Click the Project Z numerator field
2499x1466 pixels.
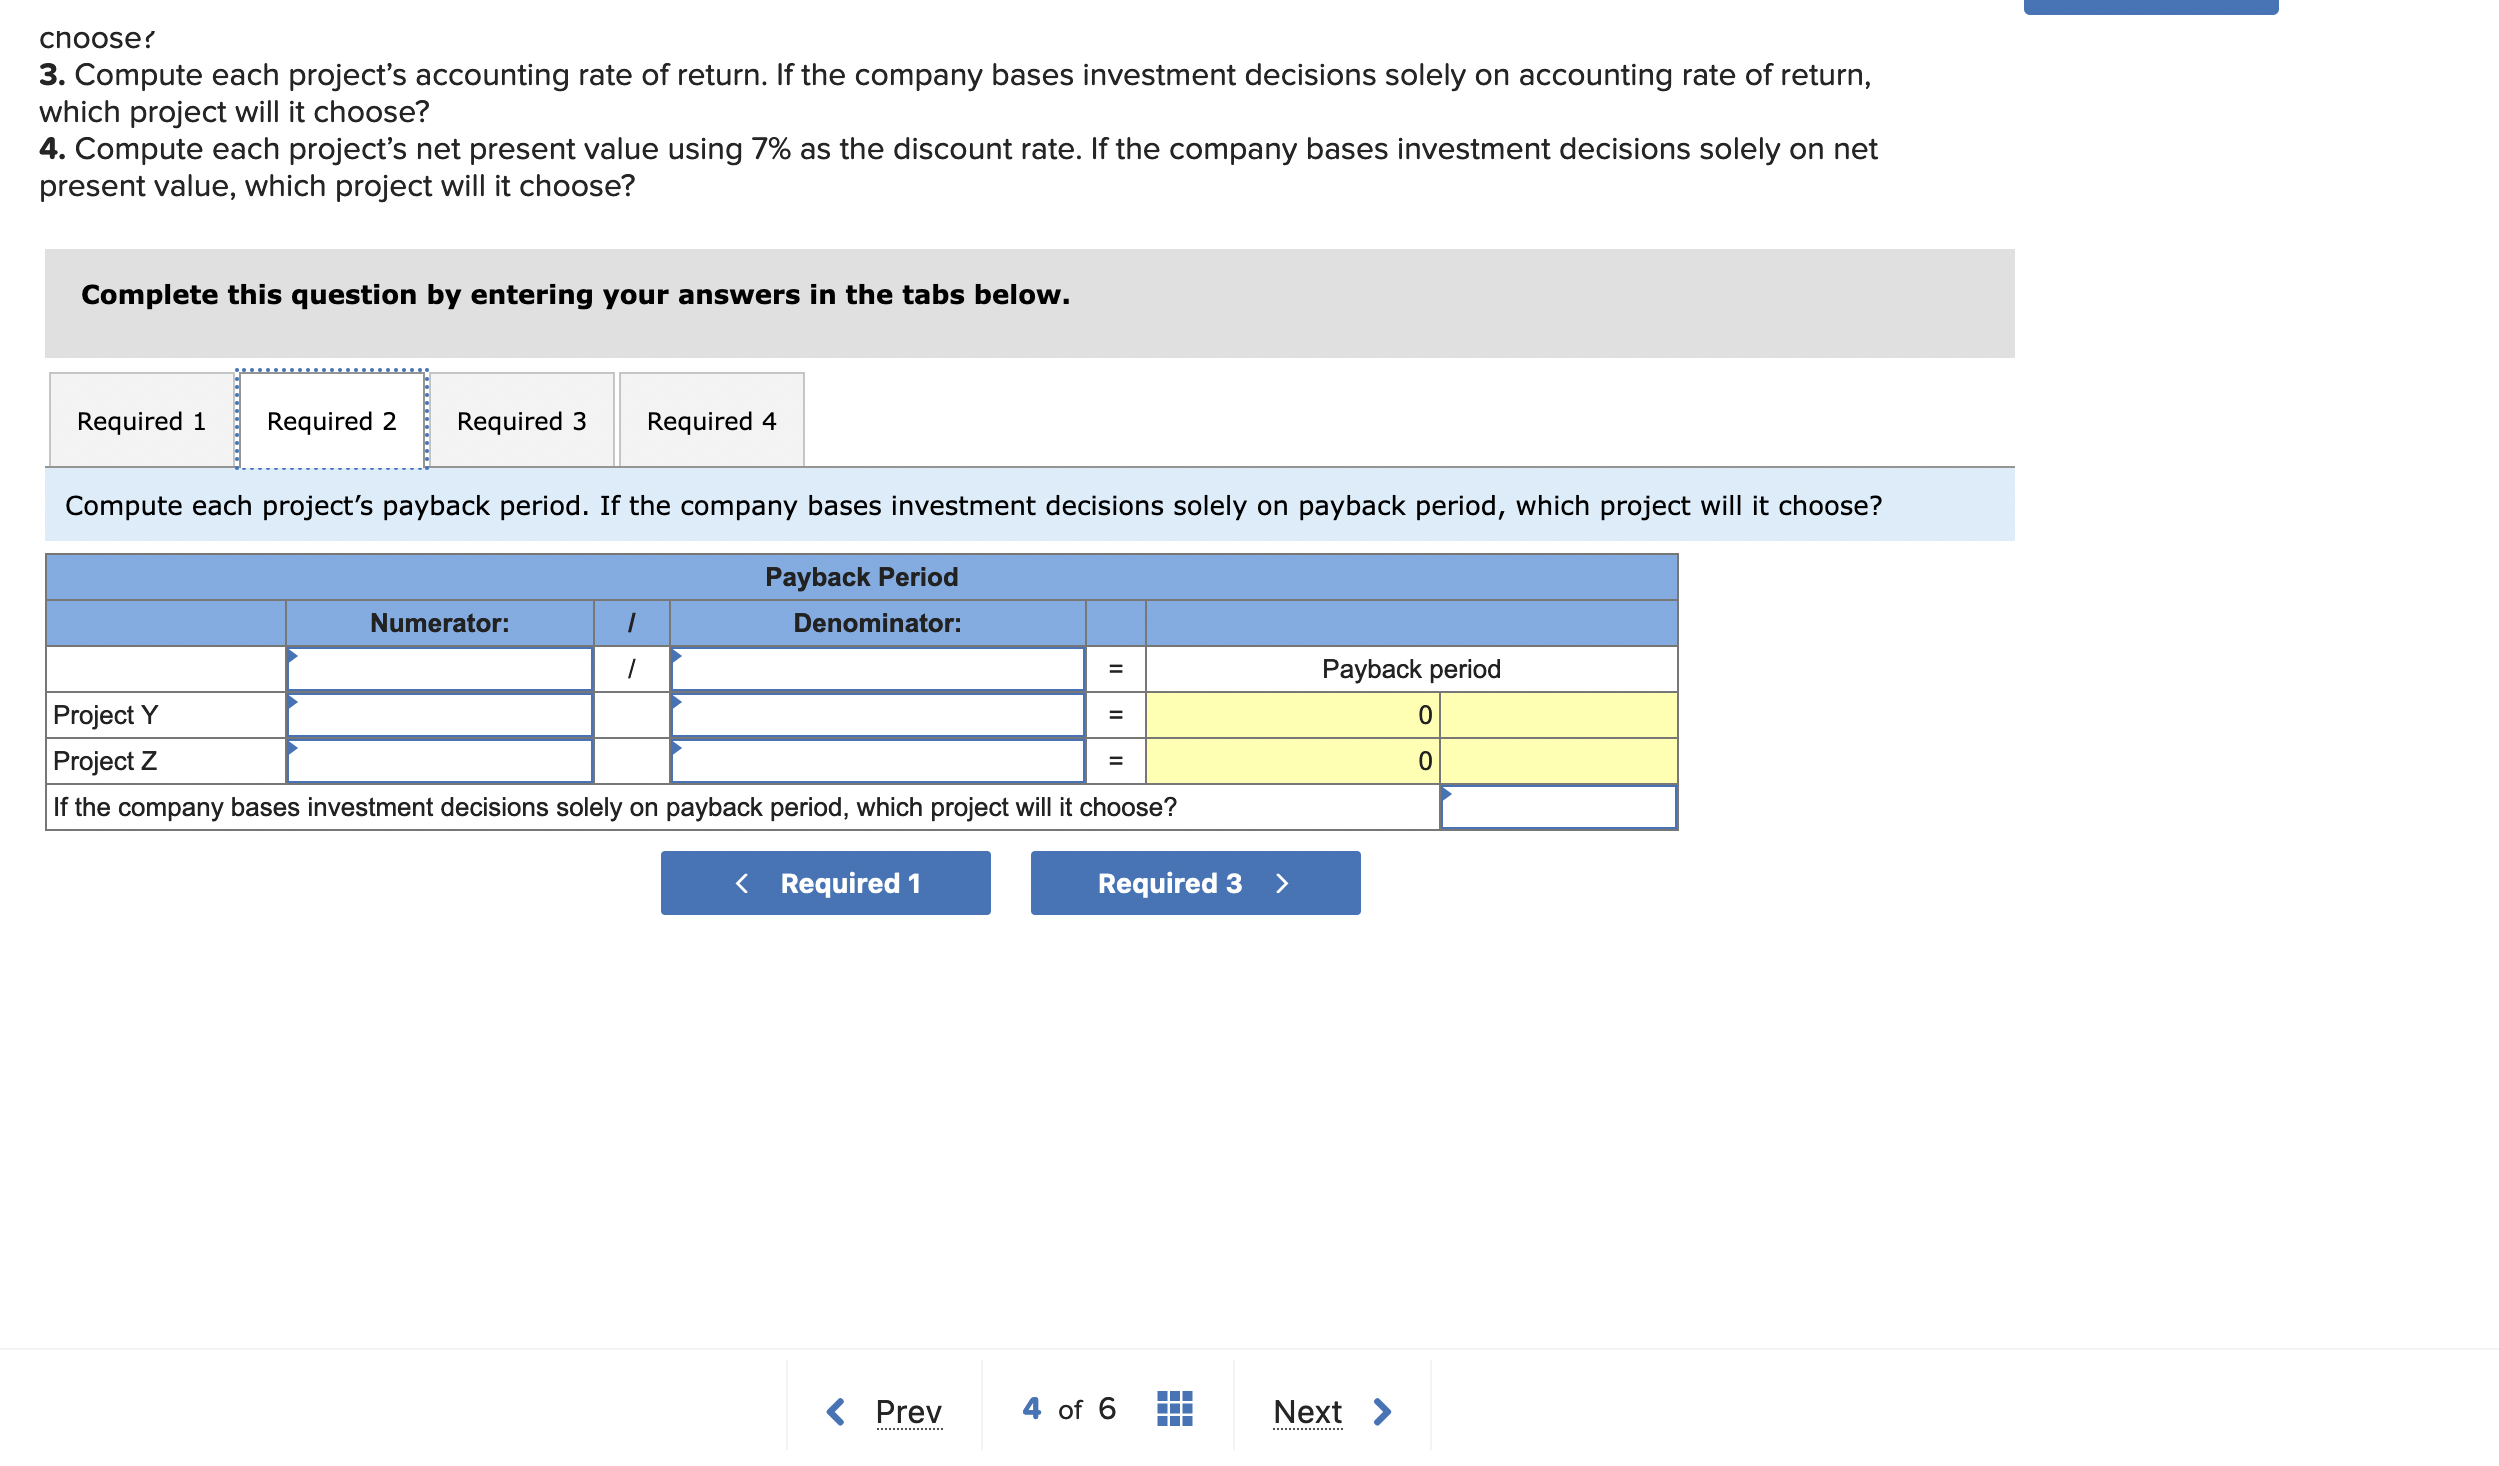440,761
